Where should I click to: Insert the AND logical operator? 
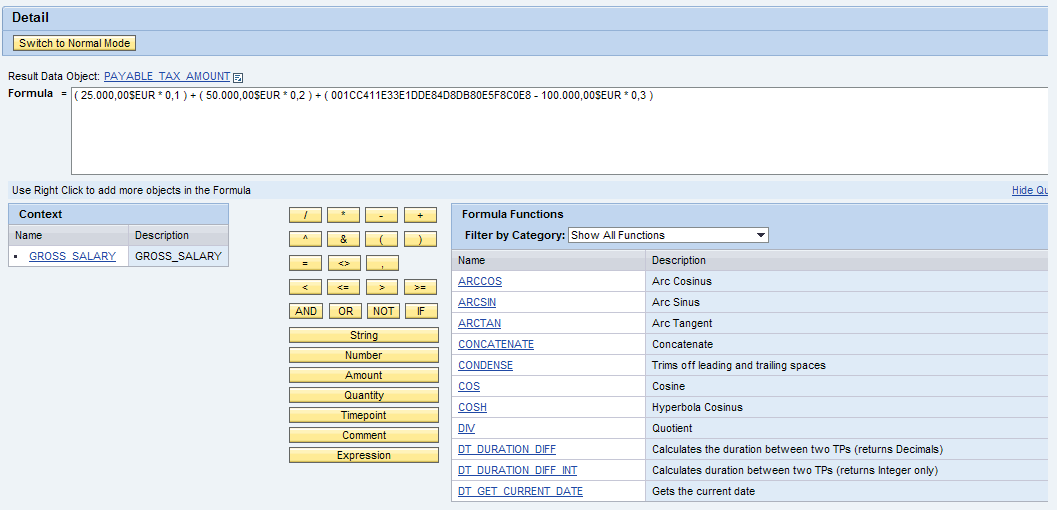tap(305, 311)
